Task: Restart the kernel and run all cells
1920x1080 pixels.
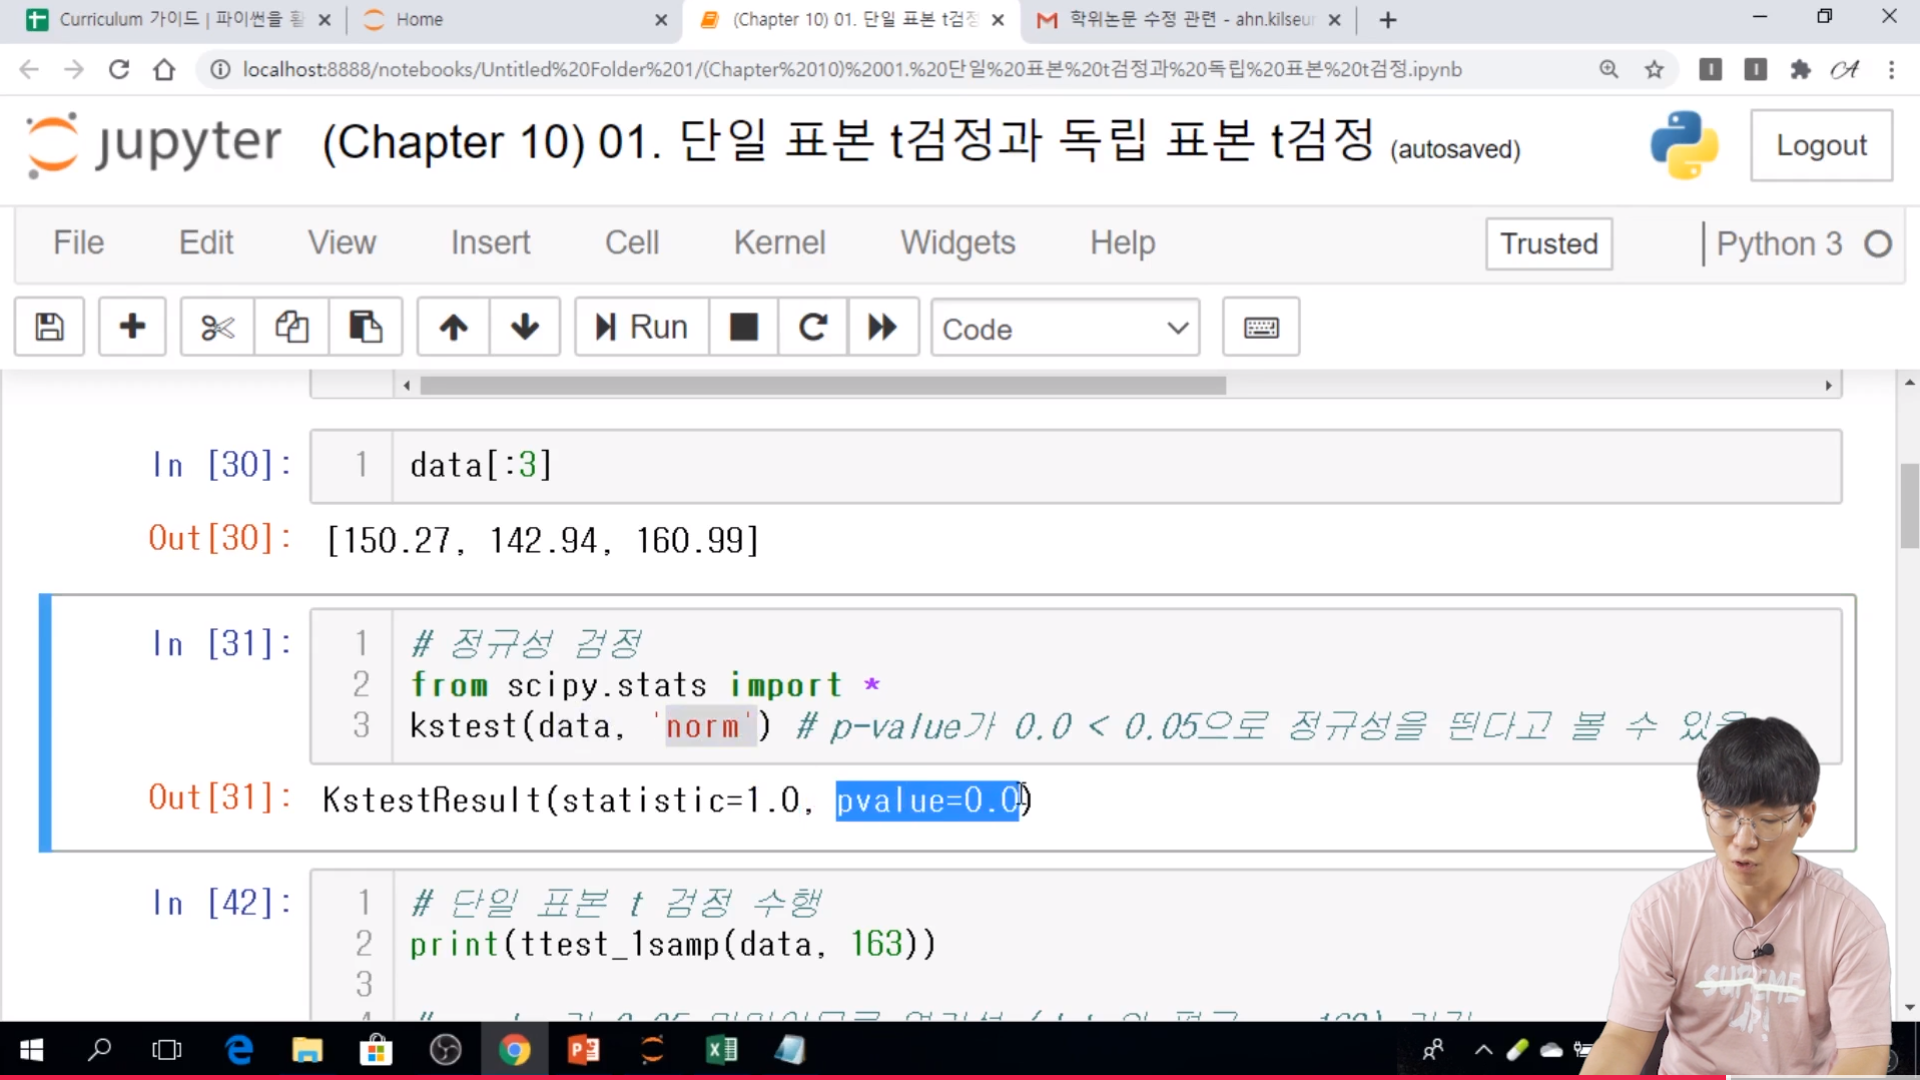Action: click(882, 327)
